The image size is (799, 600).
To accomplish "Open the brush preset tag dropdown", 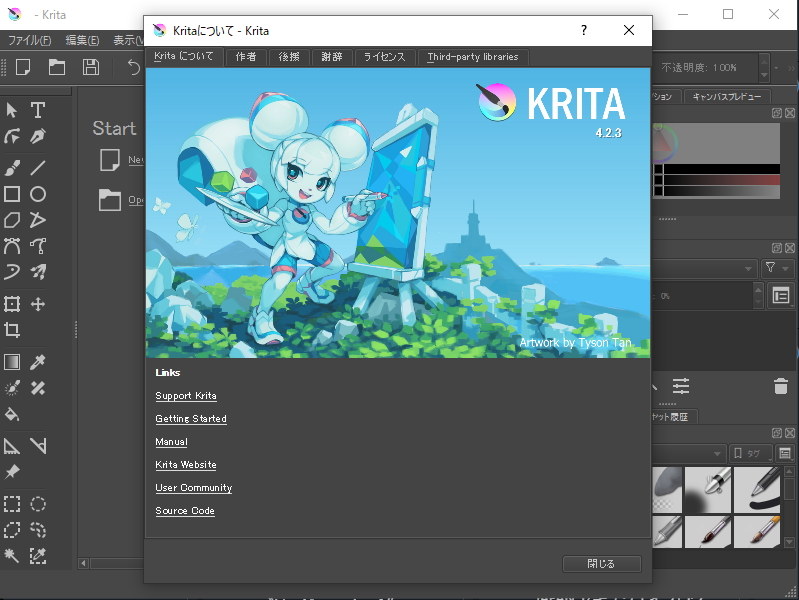I will tap(689, 453).
